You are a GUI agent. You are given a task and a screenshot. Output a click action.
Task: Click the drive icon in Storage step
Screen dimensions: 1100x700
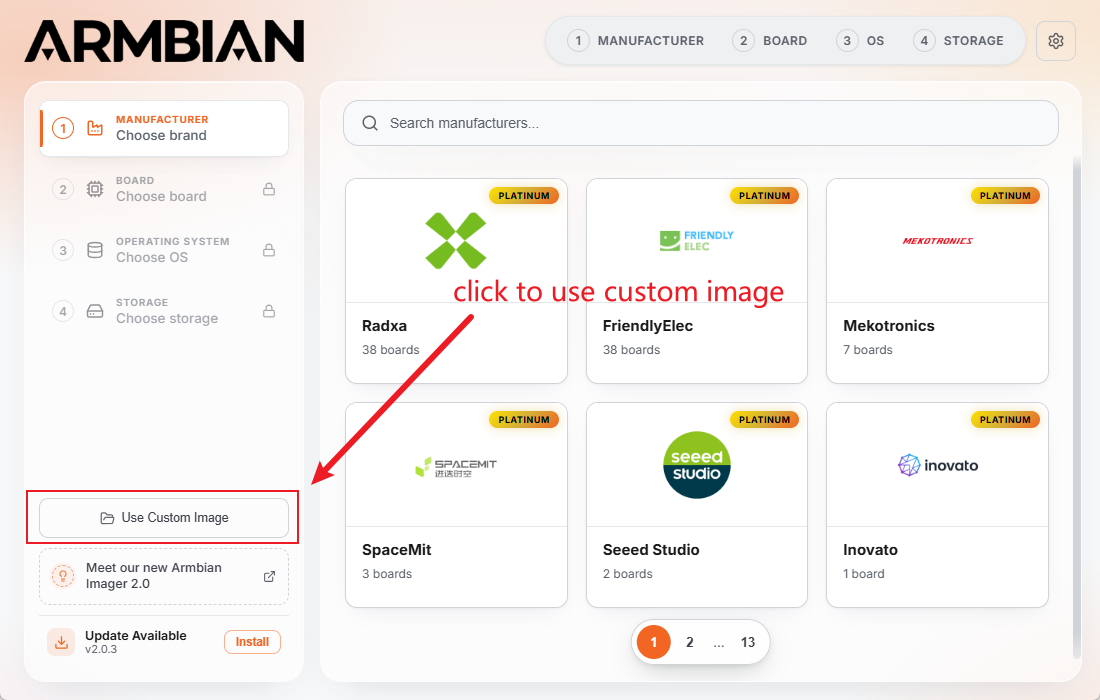pyautogui.click(x=95, y=311)
